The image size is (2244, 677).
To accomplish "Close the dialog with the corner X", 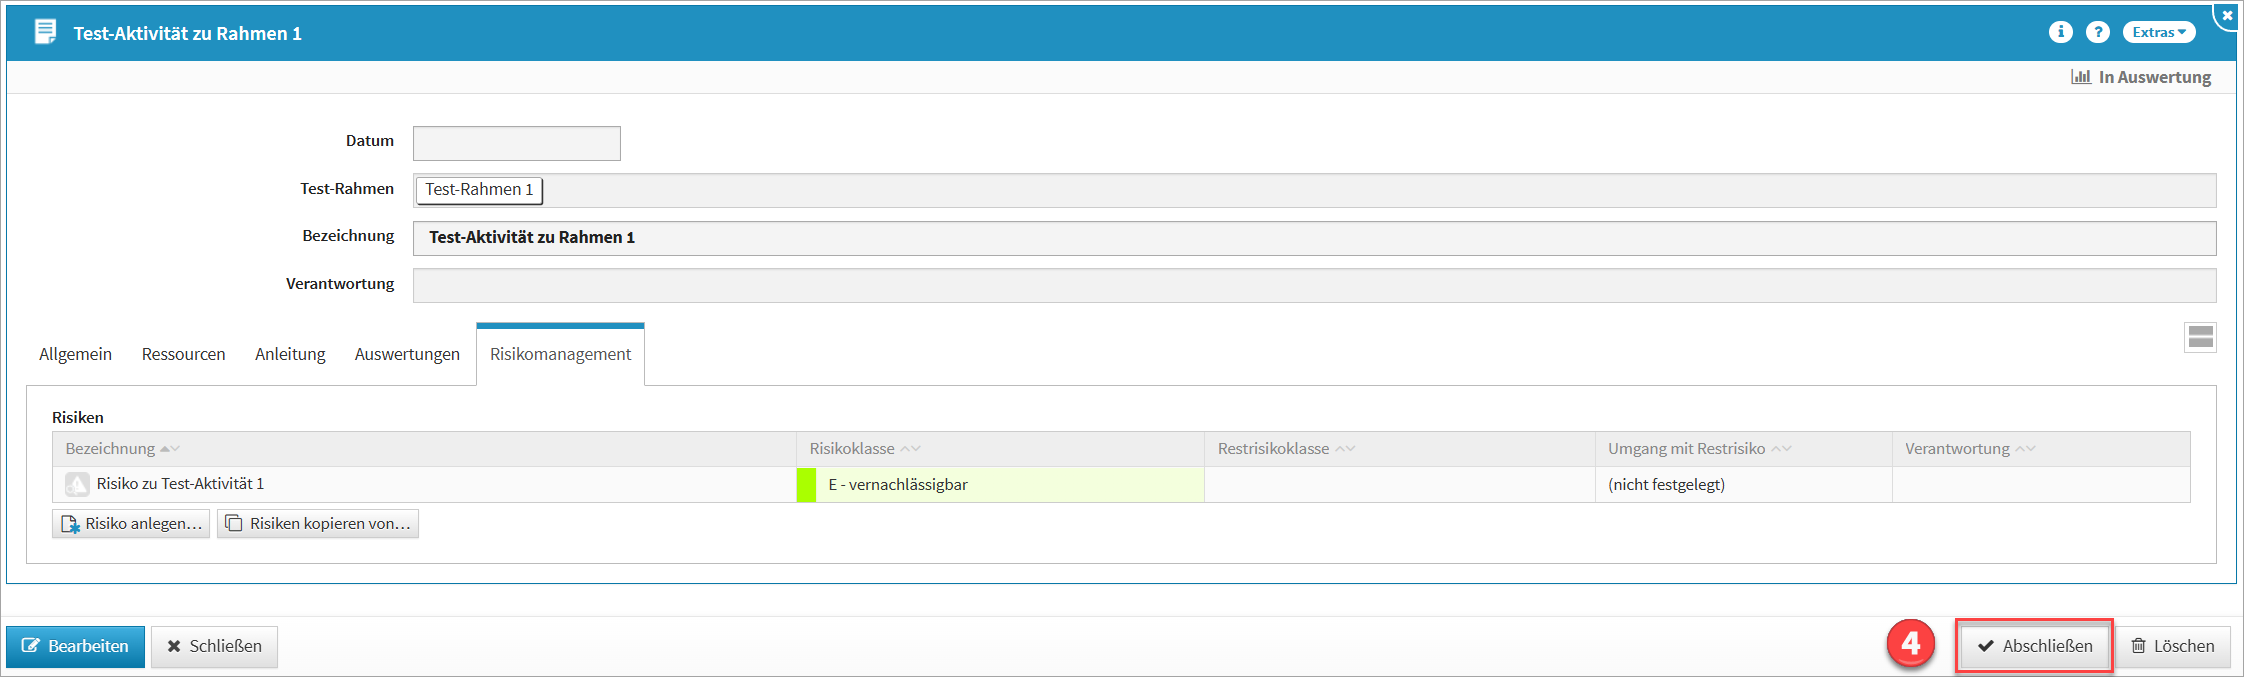I will pyautogui.click(x=2227, y=16).
